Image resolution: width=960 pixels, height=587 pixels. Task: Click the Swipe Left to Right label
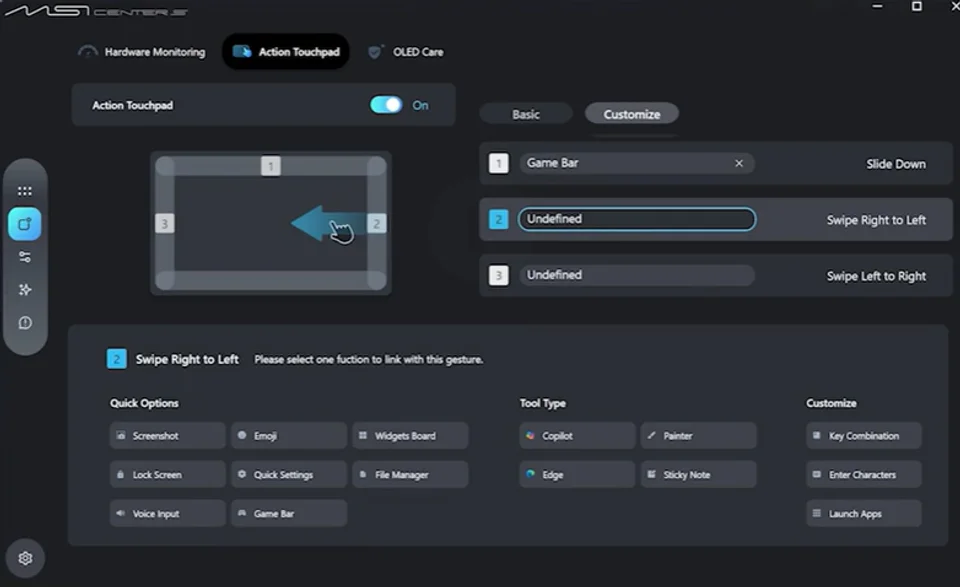[876, 276]
